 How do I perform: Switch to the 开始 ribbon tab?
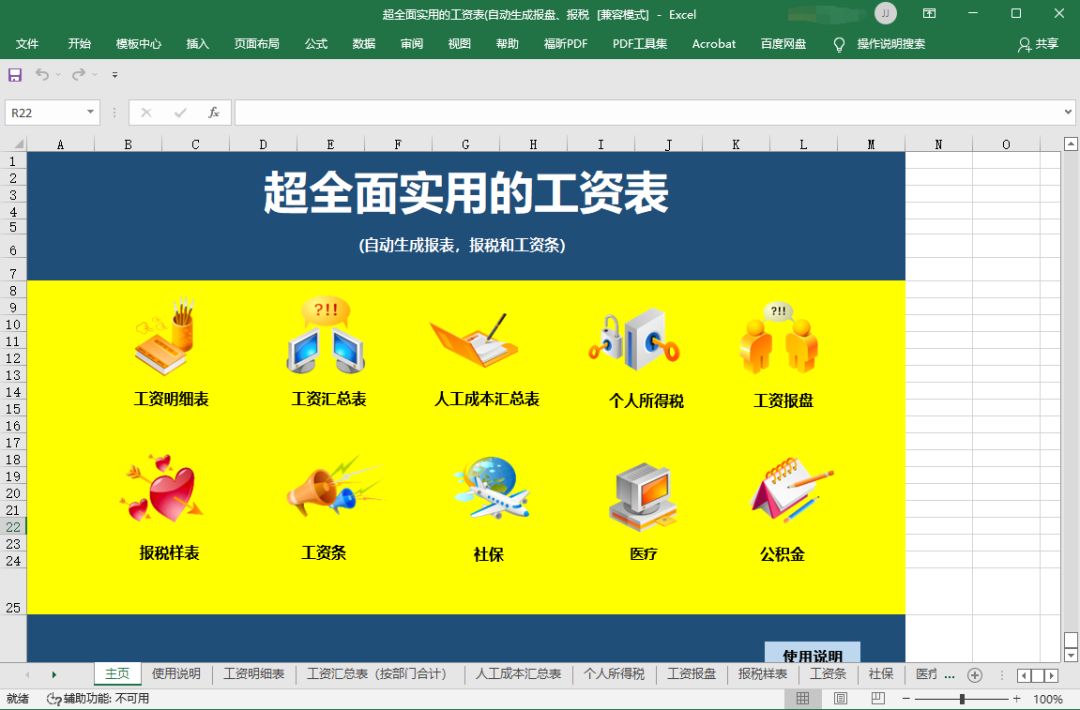pos(79,43)
